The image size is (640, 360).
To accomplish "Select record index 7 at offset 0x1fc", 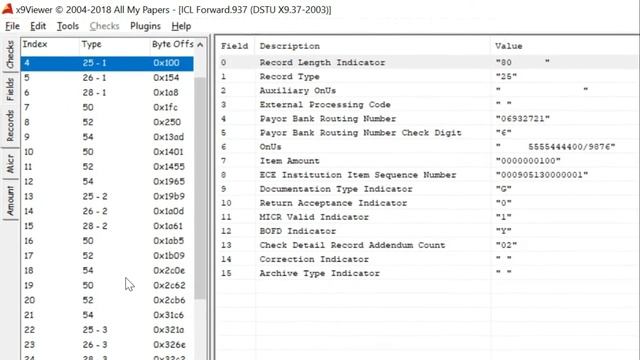I will (x=107, y=107).
